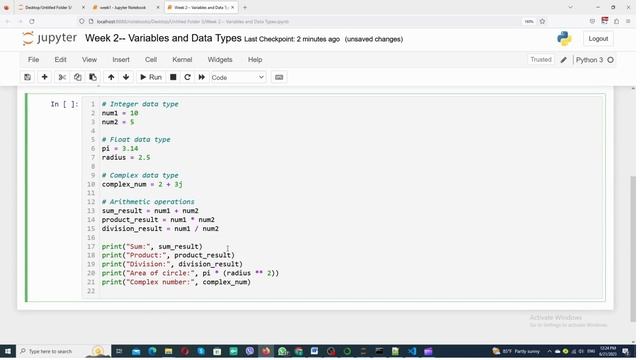Switch to week1 - Jupyter Notebook tab
Viewport: 640px width, 360px height.
122,7
